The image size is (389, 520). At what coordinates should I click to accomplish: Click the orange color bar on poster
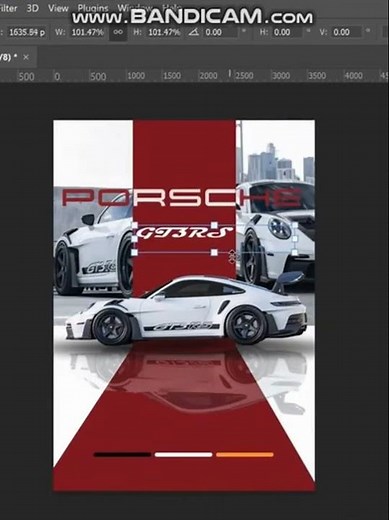(x=245, y=454)
